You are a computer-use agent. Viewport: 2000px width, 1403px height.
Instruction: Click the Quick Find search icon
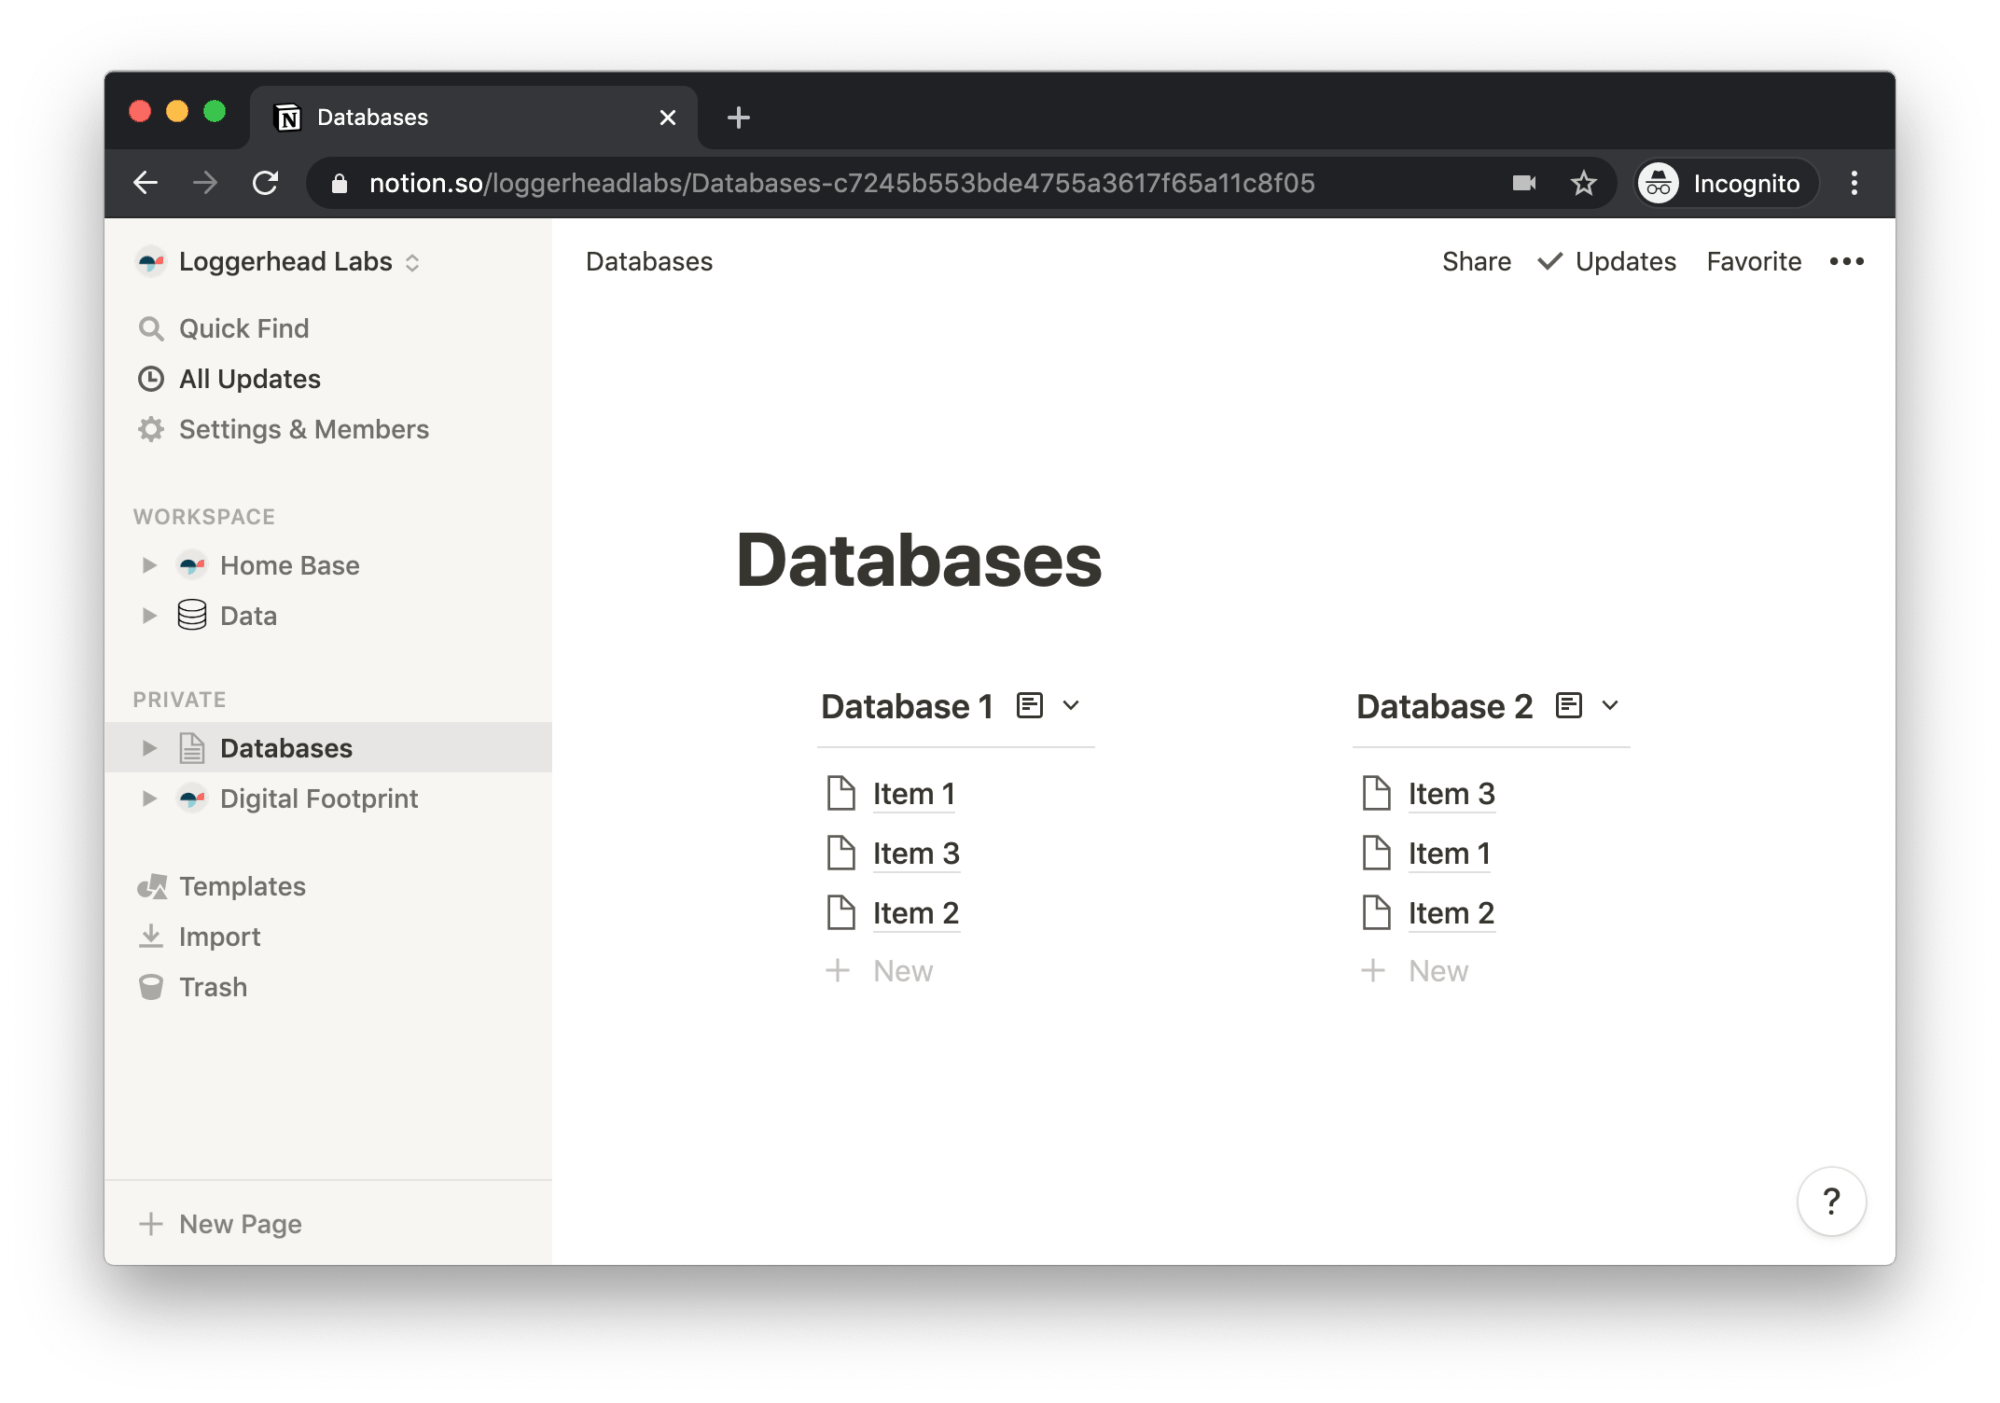pos(151,329)
